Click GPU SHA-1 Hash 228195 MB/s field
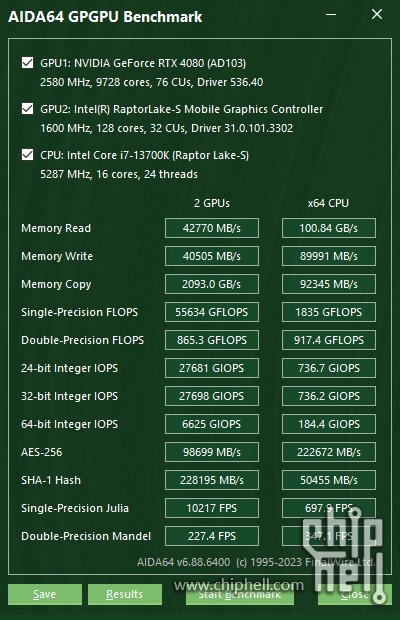The image size is (400, 620). [212, 480]
